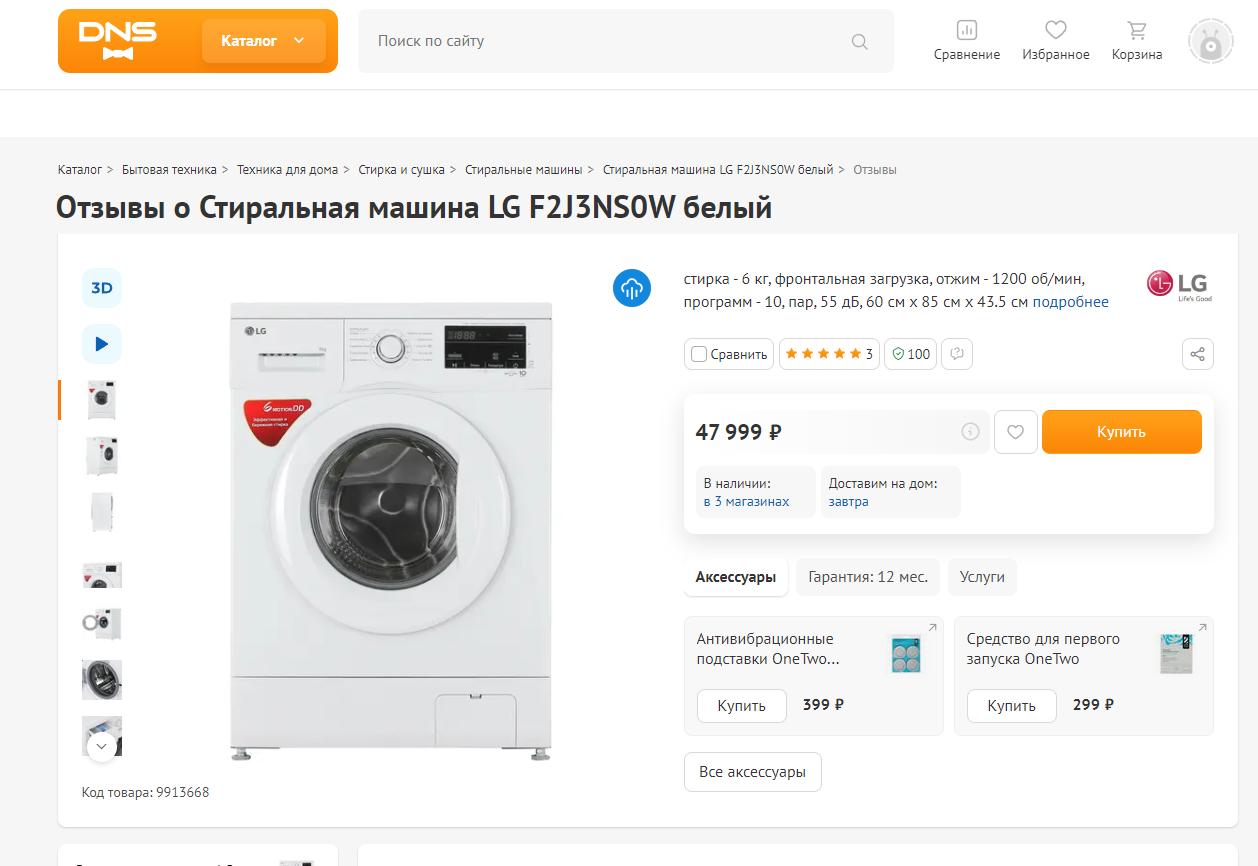Expand more photos with the down chevron
Screen dimensions: 1258x866
tap(101, 746)
